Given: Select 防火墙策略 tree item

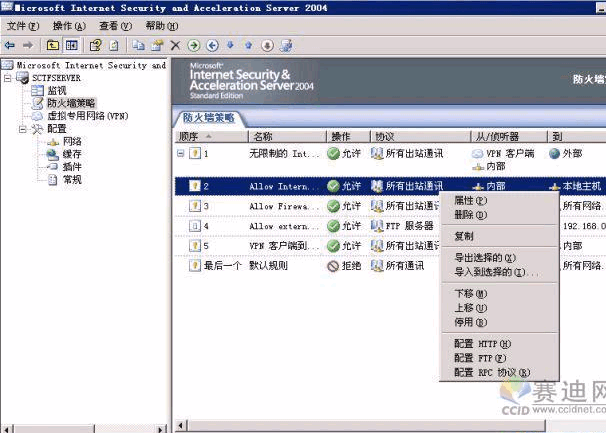Looking at the screenshot, I should 71,103.
